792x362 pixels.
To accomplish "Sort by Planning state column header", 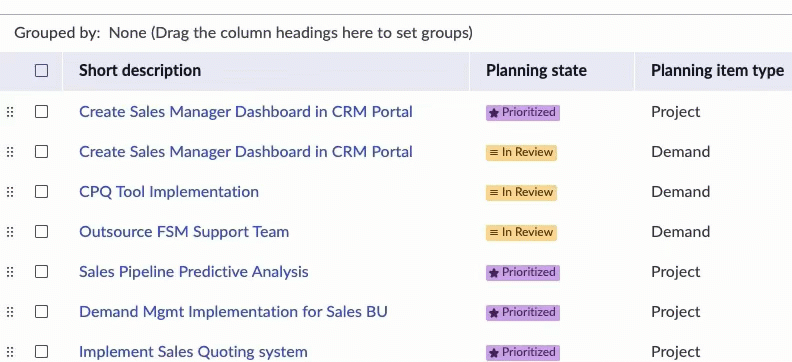I will point(536,71).
